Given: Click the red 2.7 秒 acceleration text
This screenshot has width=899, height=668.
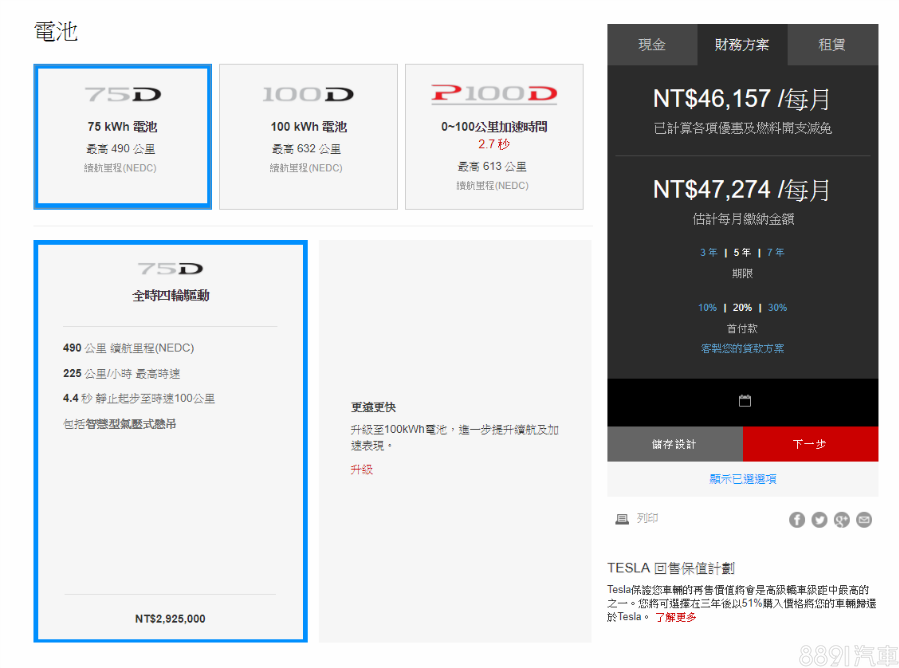Looking at the screenshot, I should [494, 144].
